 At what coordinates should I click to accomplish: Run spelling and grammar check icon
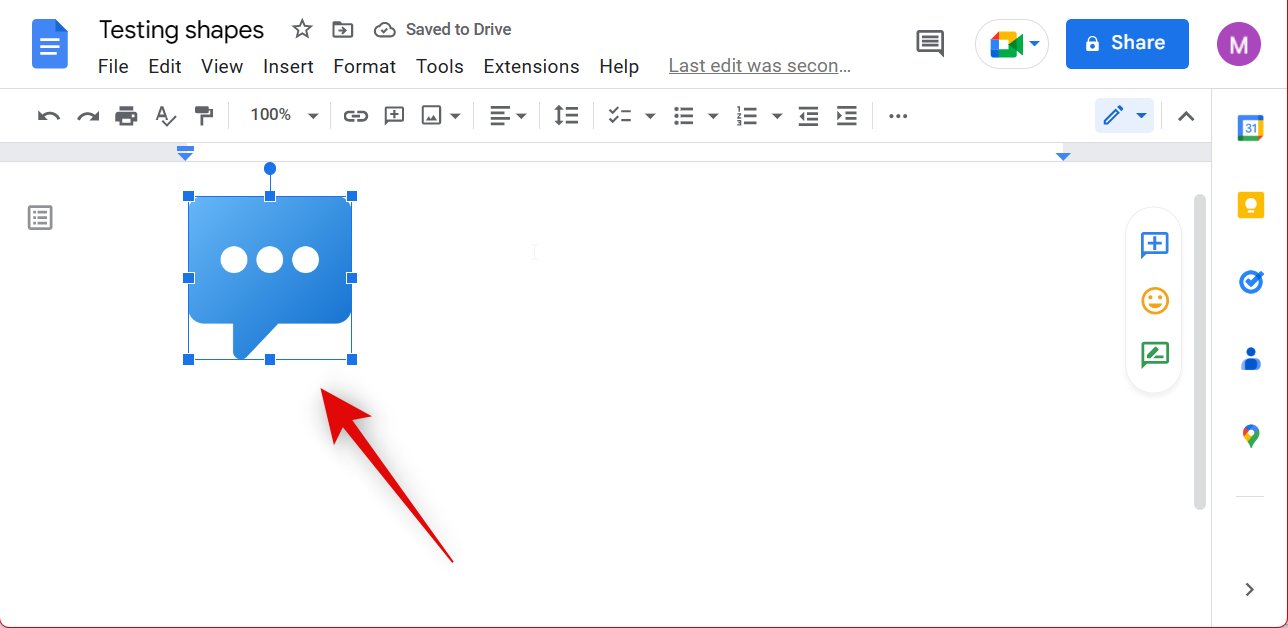click(165, 116)
